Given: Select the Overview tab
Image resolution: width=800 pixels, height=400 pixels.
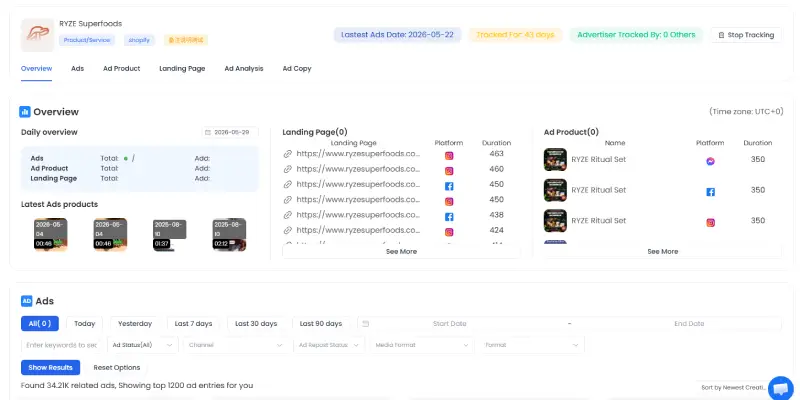Looking at the screenshot, I should [36, 68].
